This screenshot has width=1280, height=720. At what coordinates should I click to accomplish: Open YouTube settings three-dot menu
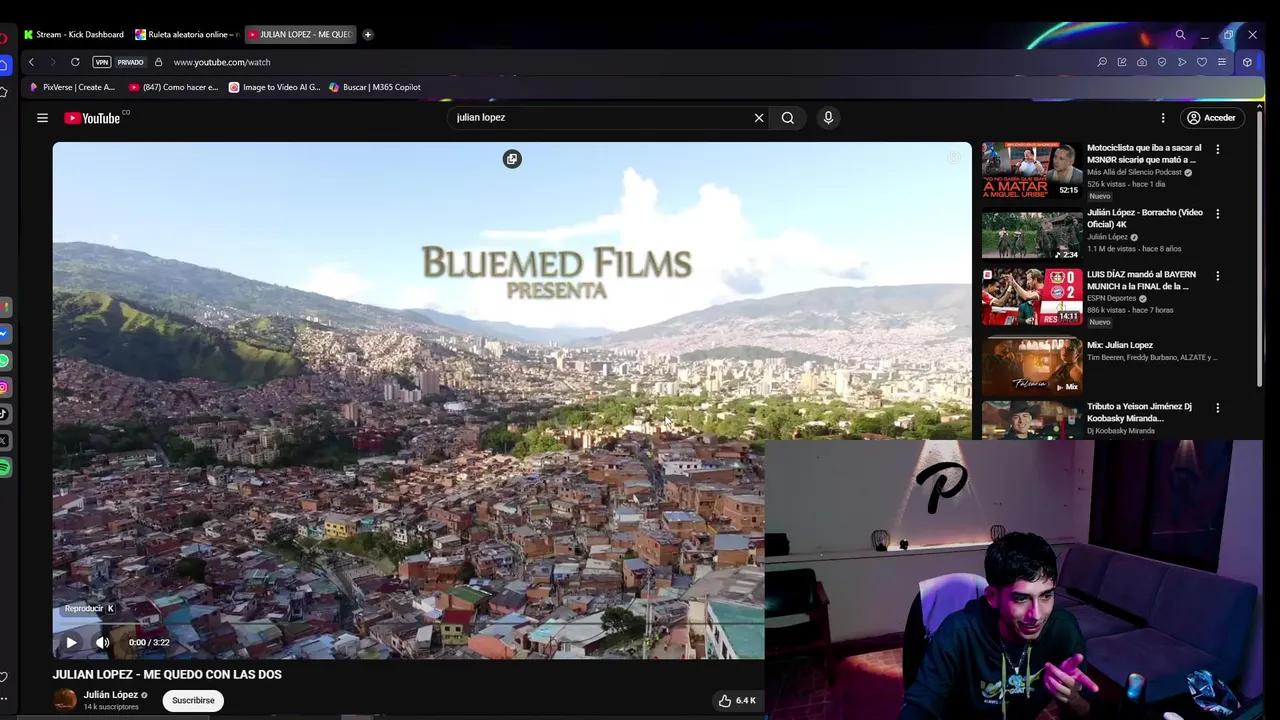[1162, 118]
